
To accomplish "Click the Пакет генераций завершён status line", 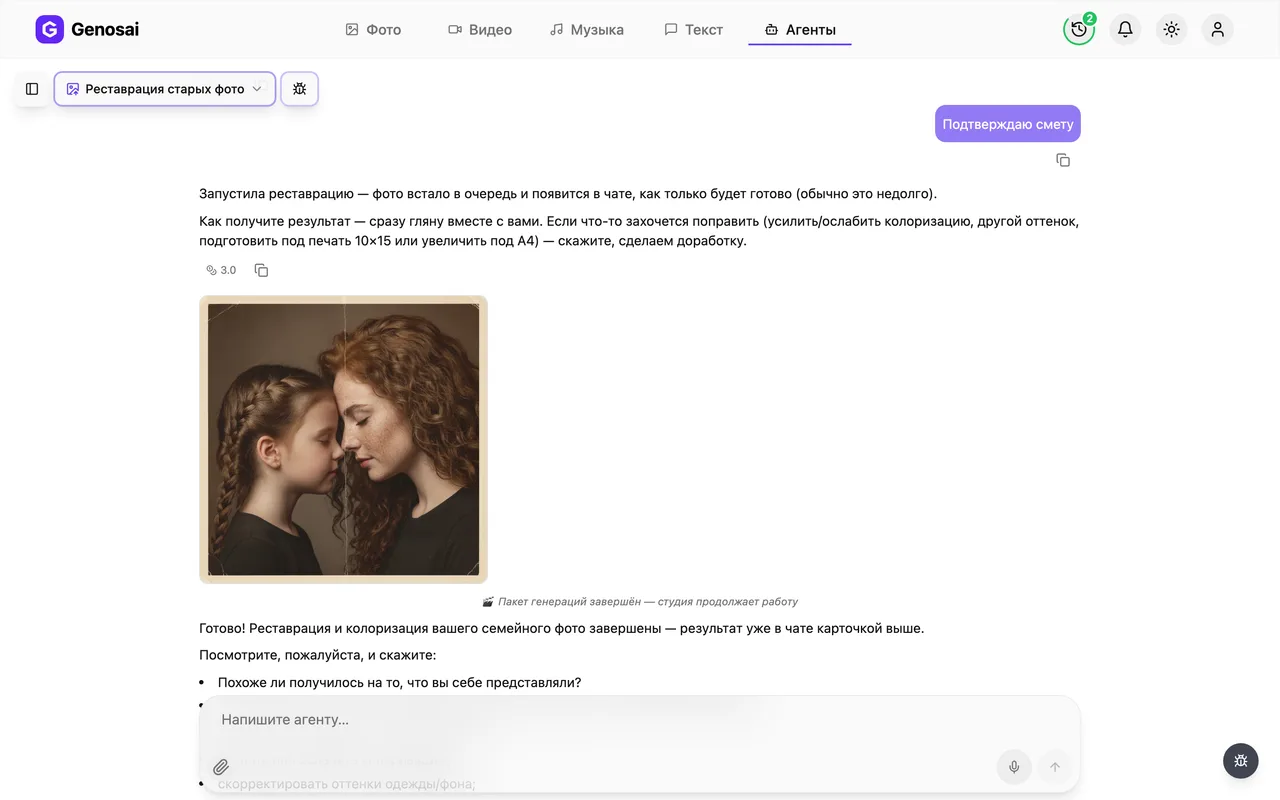I will pos(640,602).
